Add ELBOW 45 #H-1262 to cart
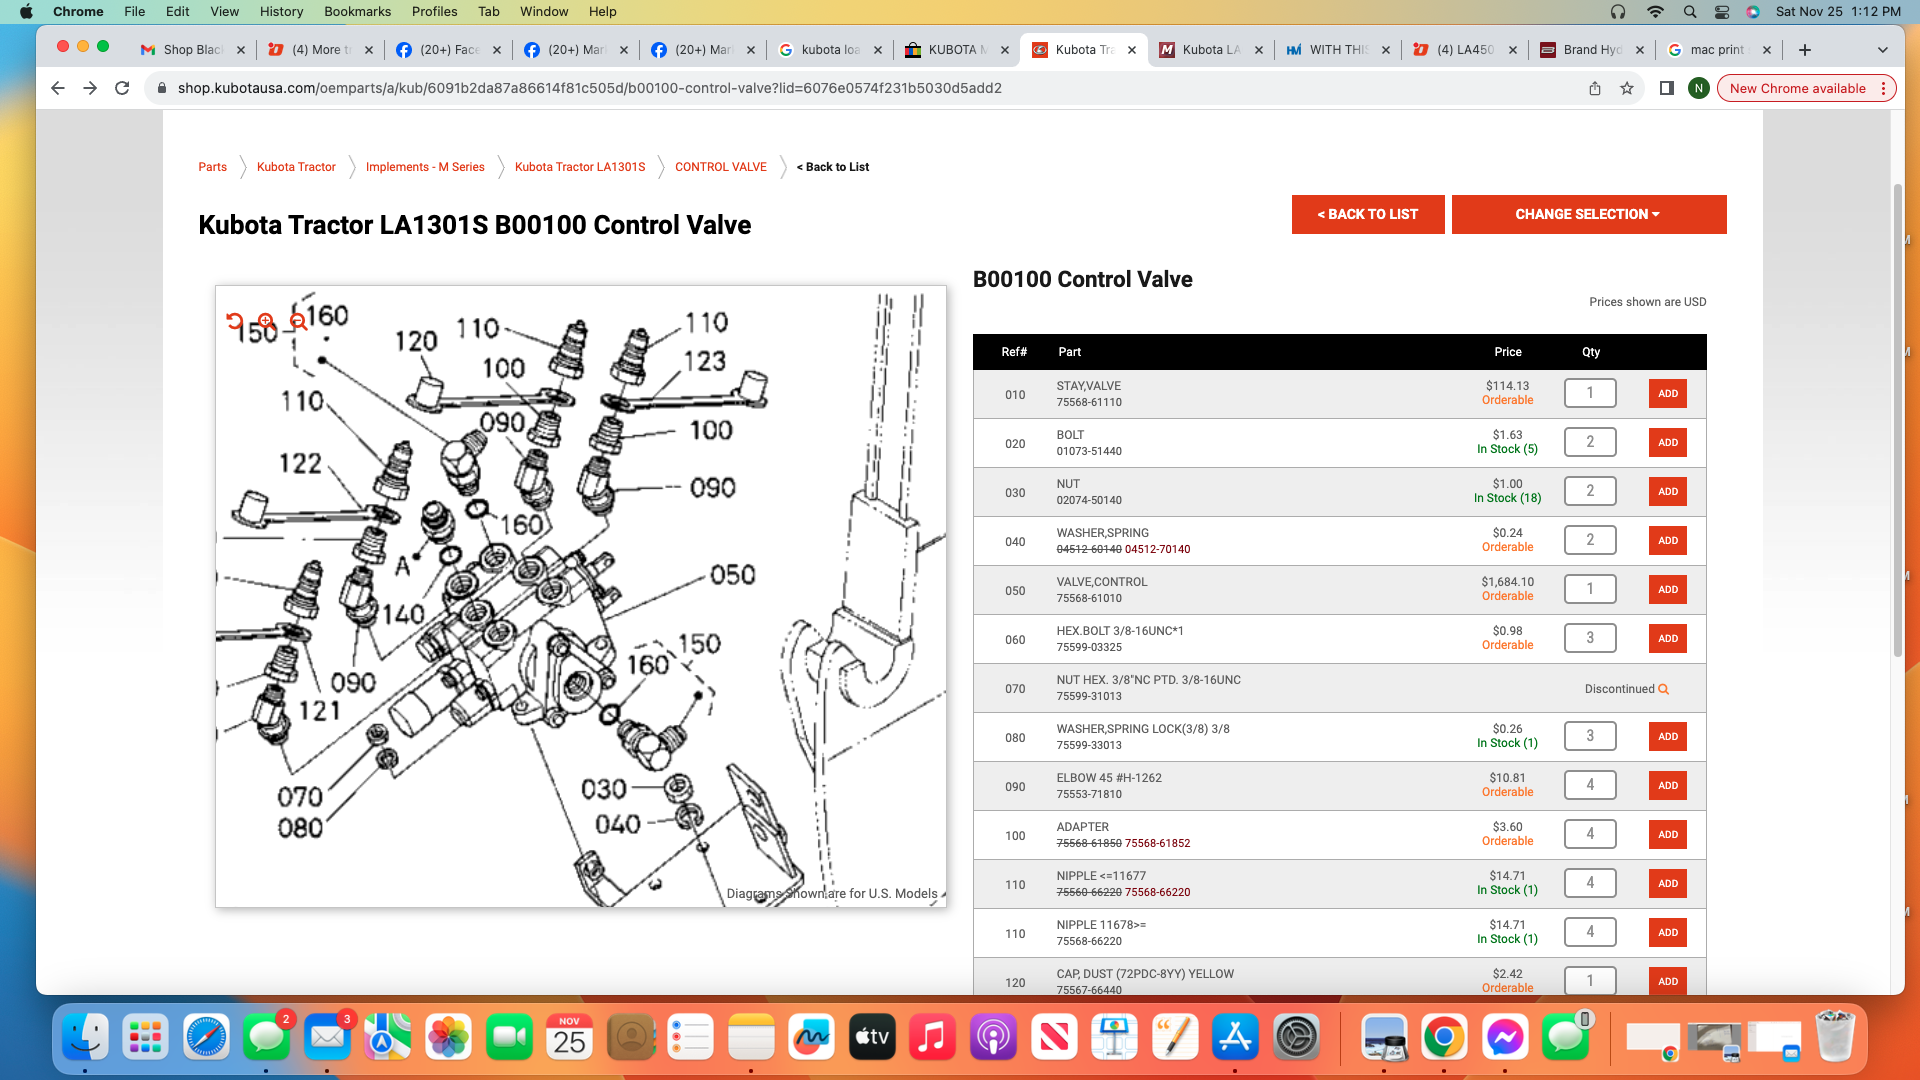 (1667, 785)
